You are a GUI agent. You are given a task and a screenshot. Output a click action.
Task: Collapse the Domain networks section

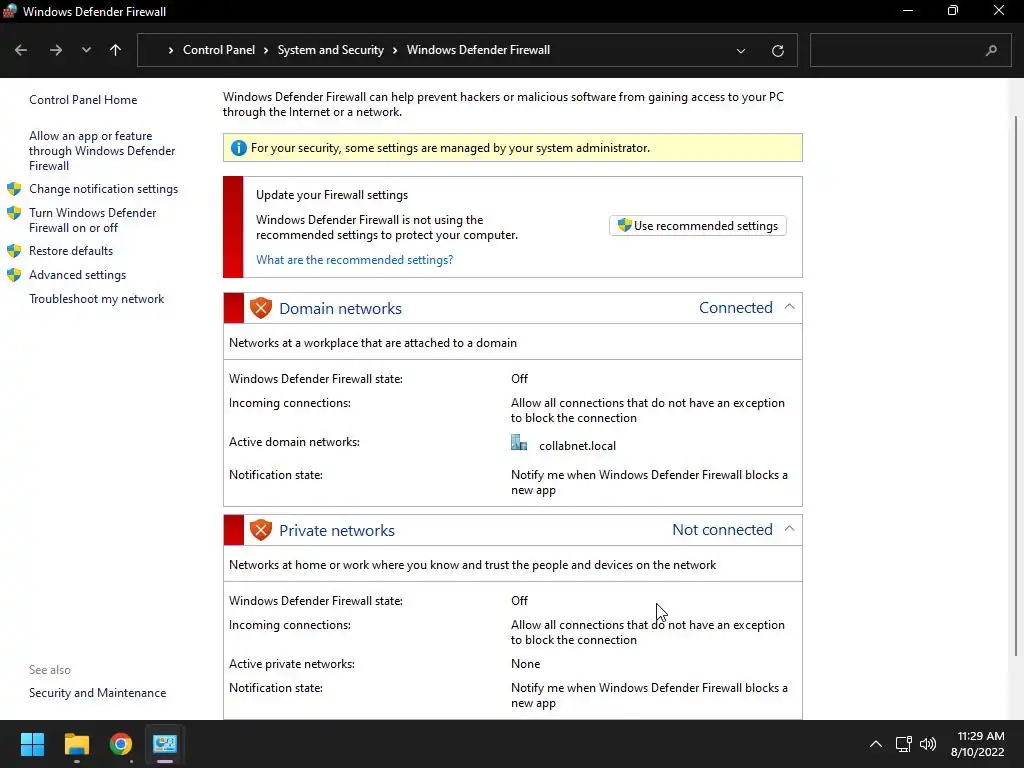789,307
